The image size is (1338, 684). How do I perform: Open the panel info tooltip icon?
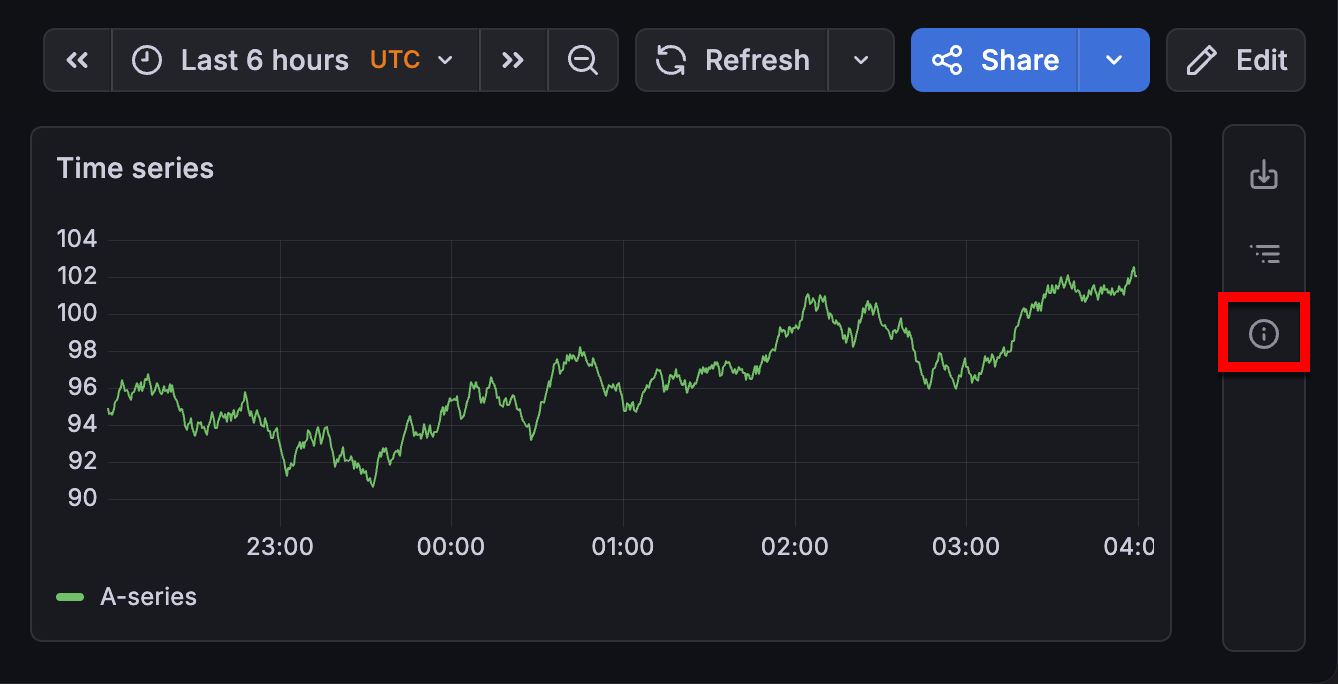[1263, 333]
